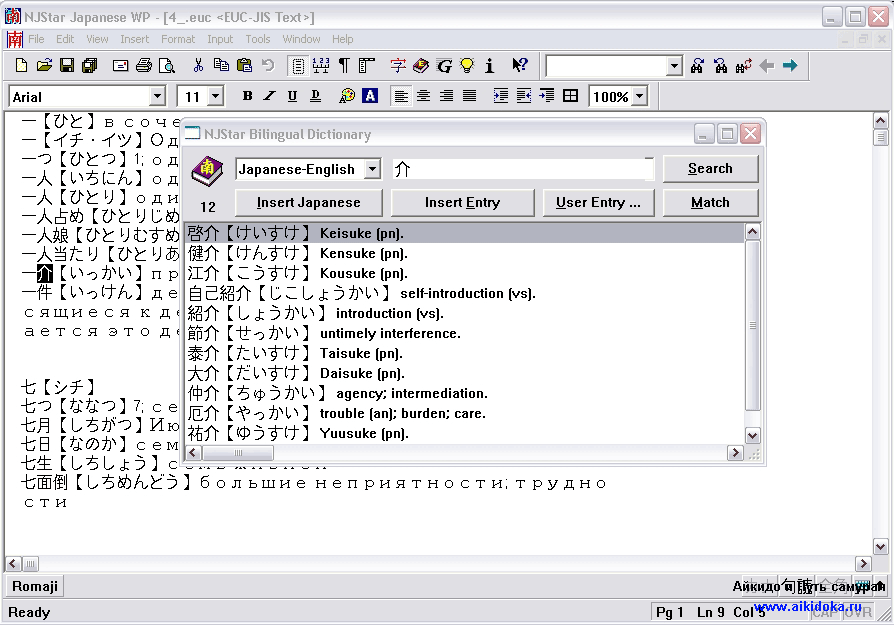Open the search text combo box dropdown

tap(674, 66)
